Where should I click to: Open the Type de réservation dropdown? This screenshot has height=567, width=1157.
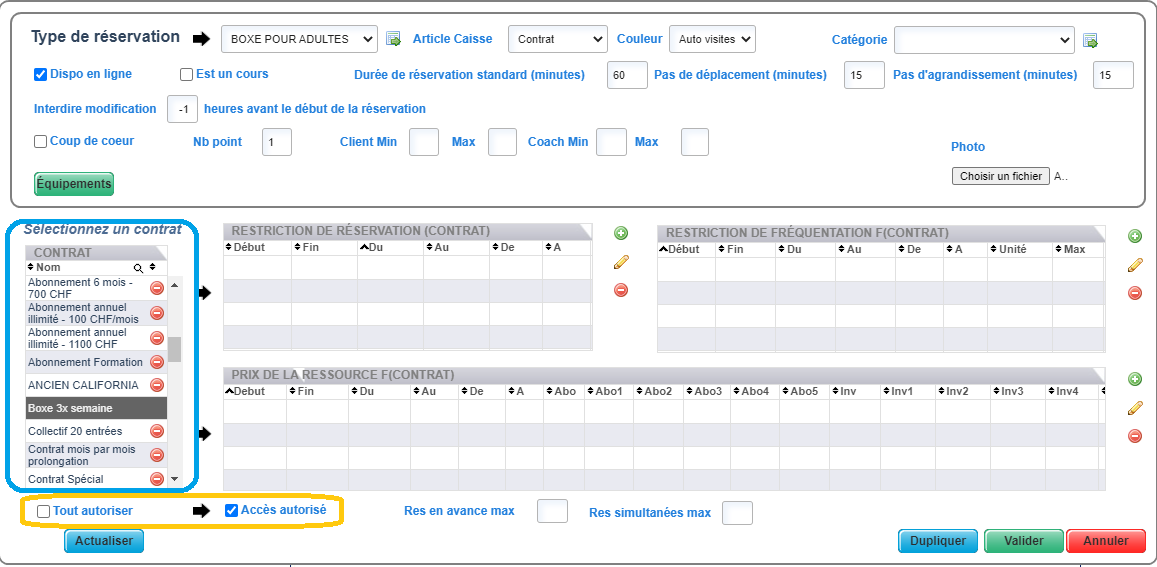tap(299, 39)
